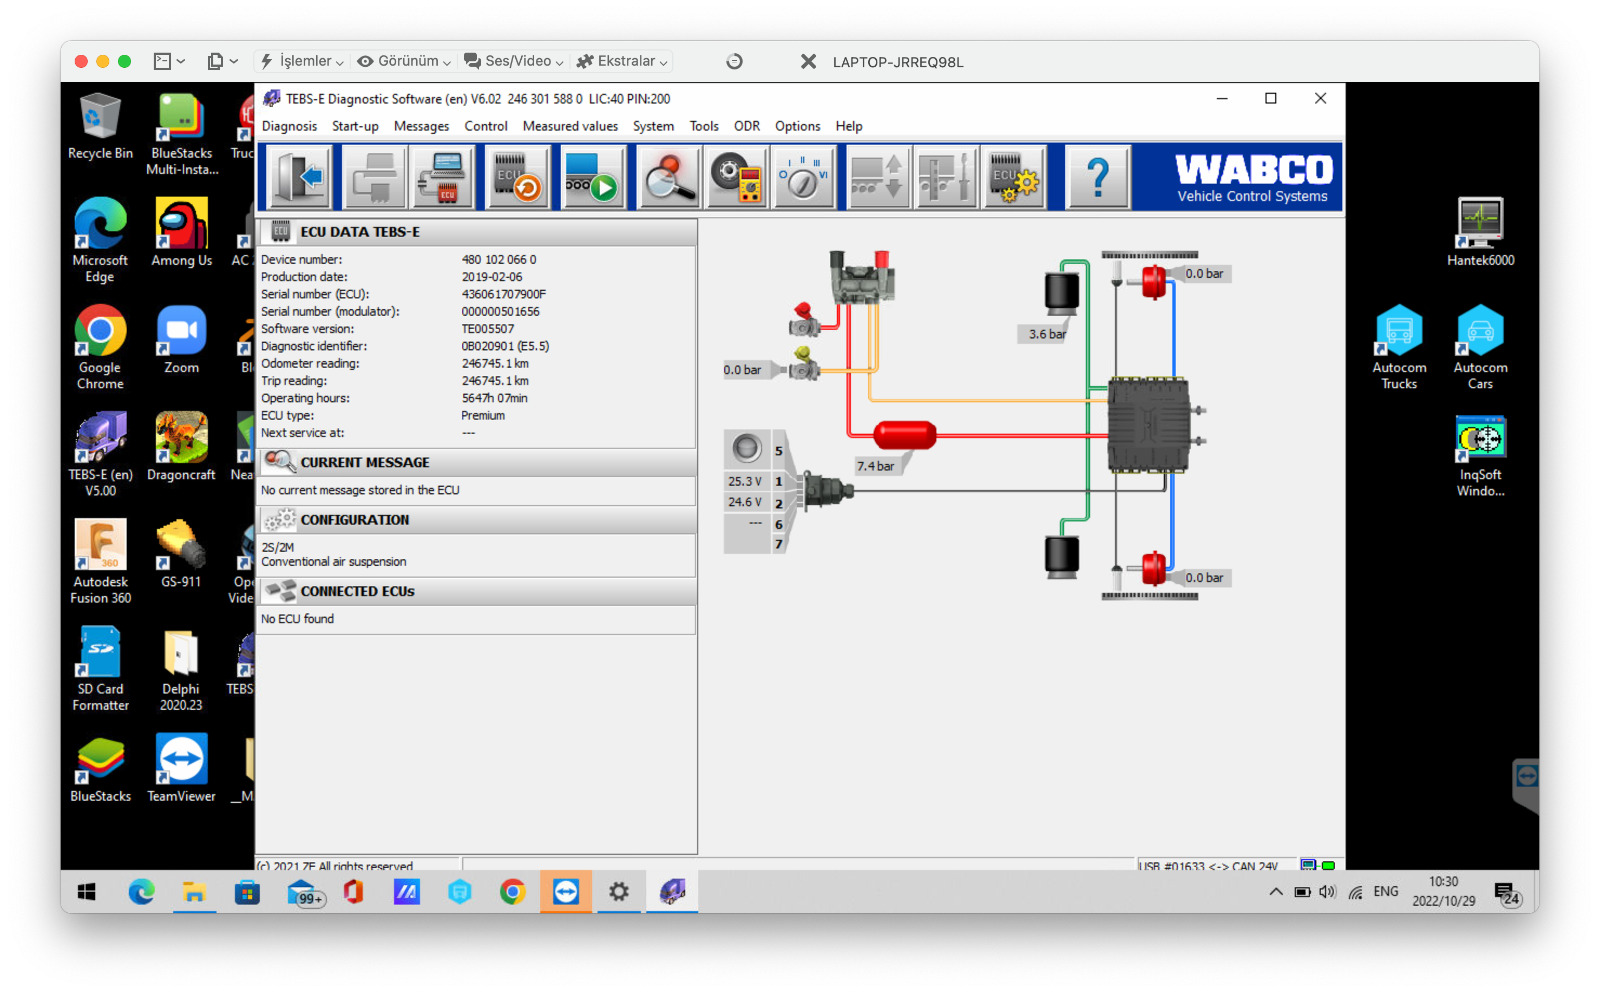Click the grayed-out print toolbar icon
Screen dimensions: 1600x993
(x=375, y=178)
